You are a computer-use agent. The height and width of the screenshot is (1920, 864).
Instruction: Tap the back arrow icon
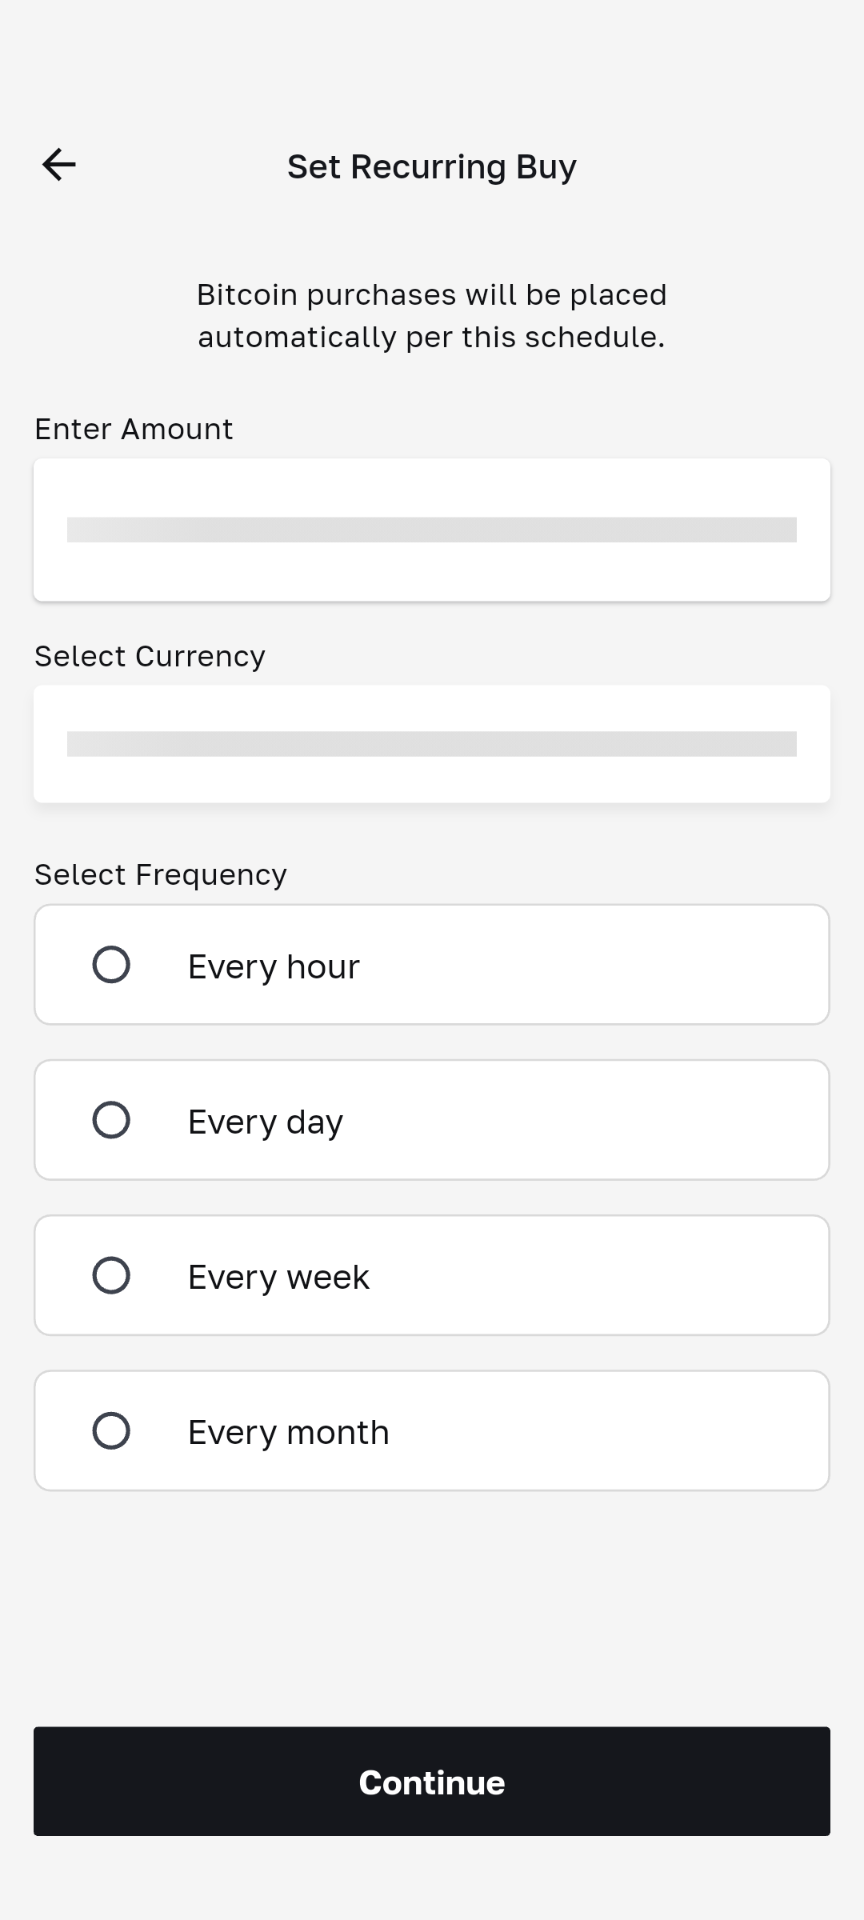coord(59,165)
